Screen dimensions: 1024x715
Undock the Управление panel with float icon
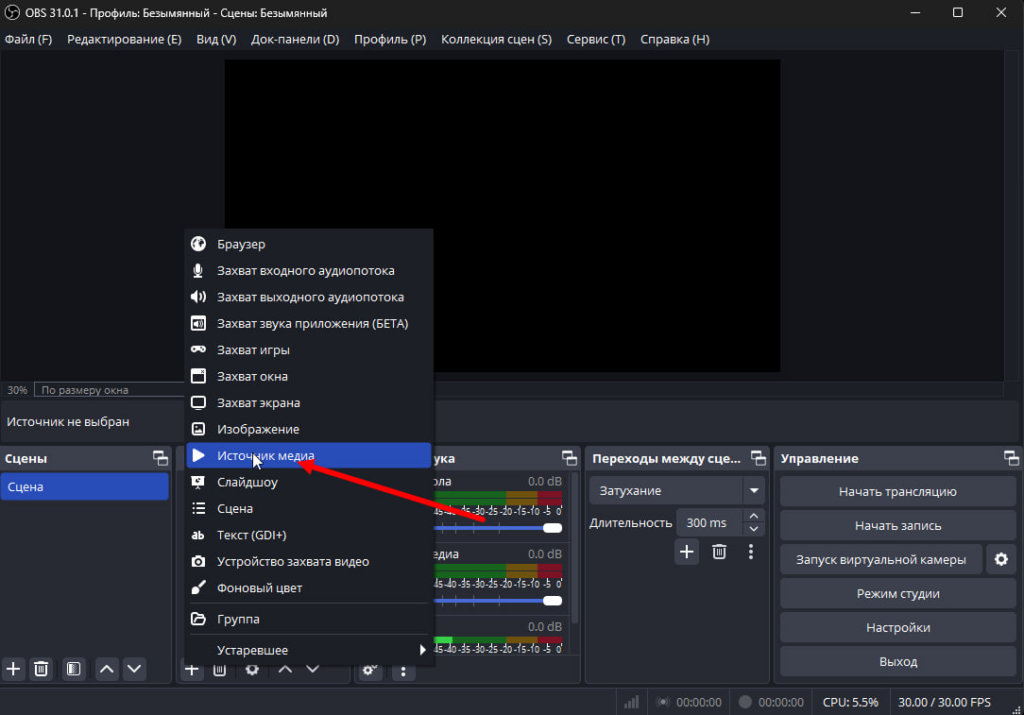(x=1012, y=458)
